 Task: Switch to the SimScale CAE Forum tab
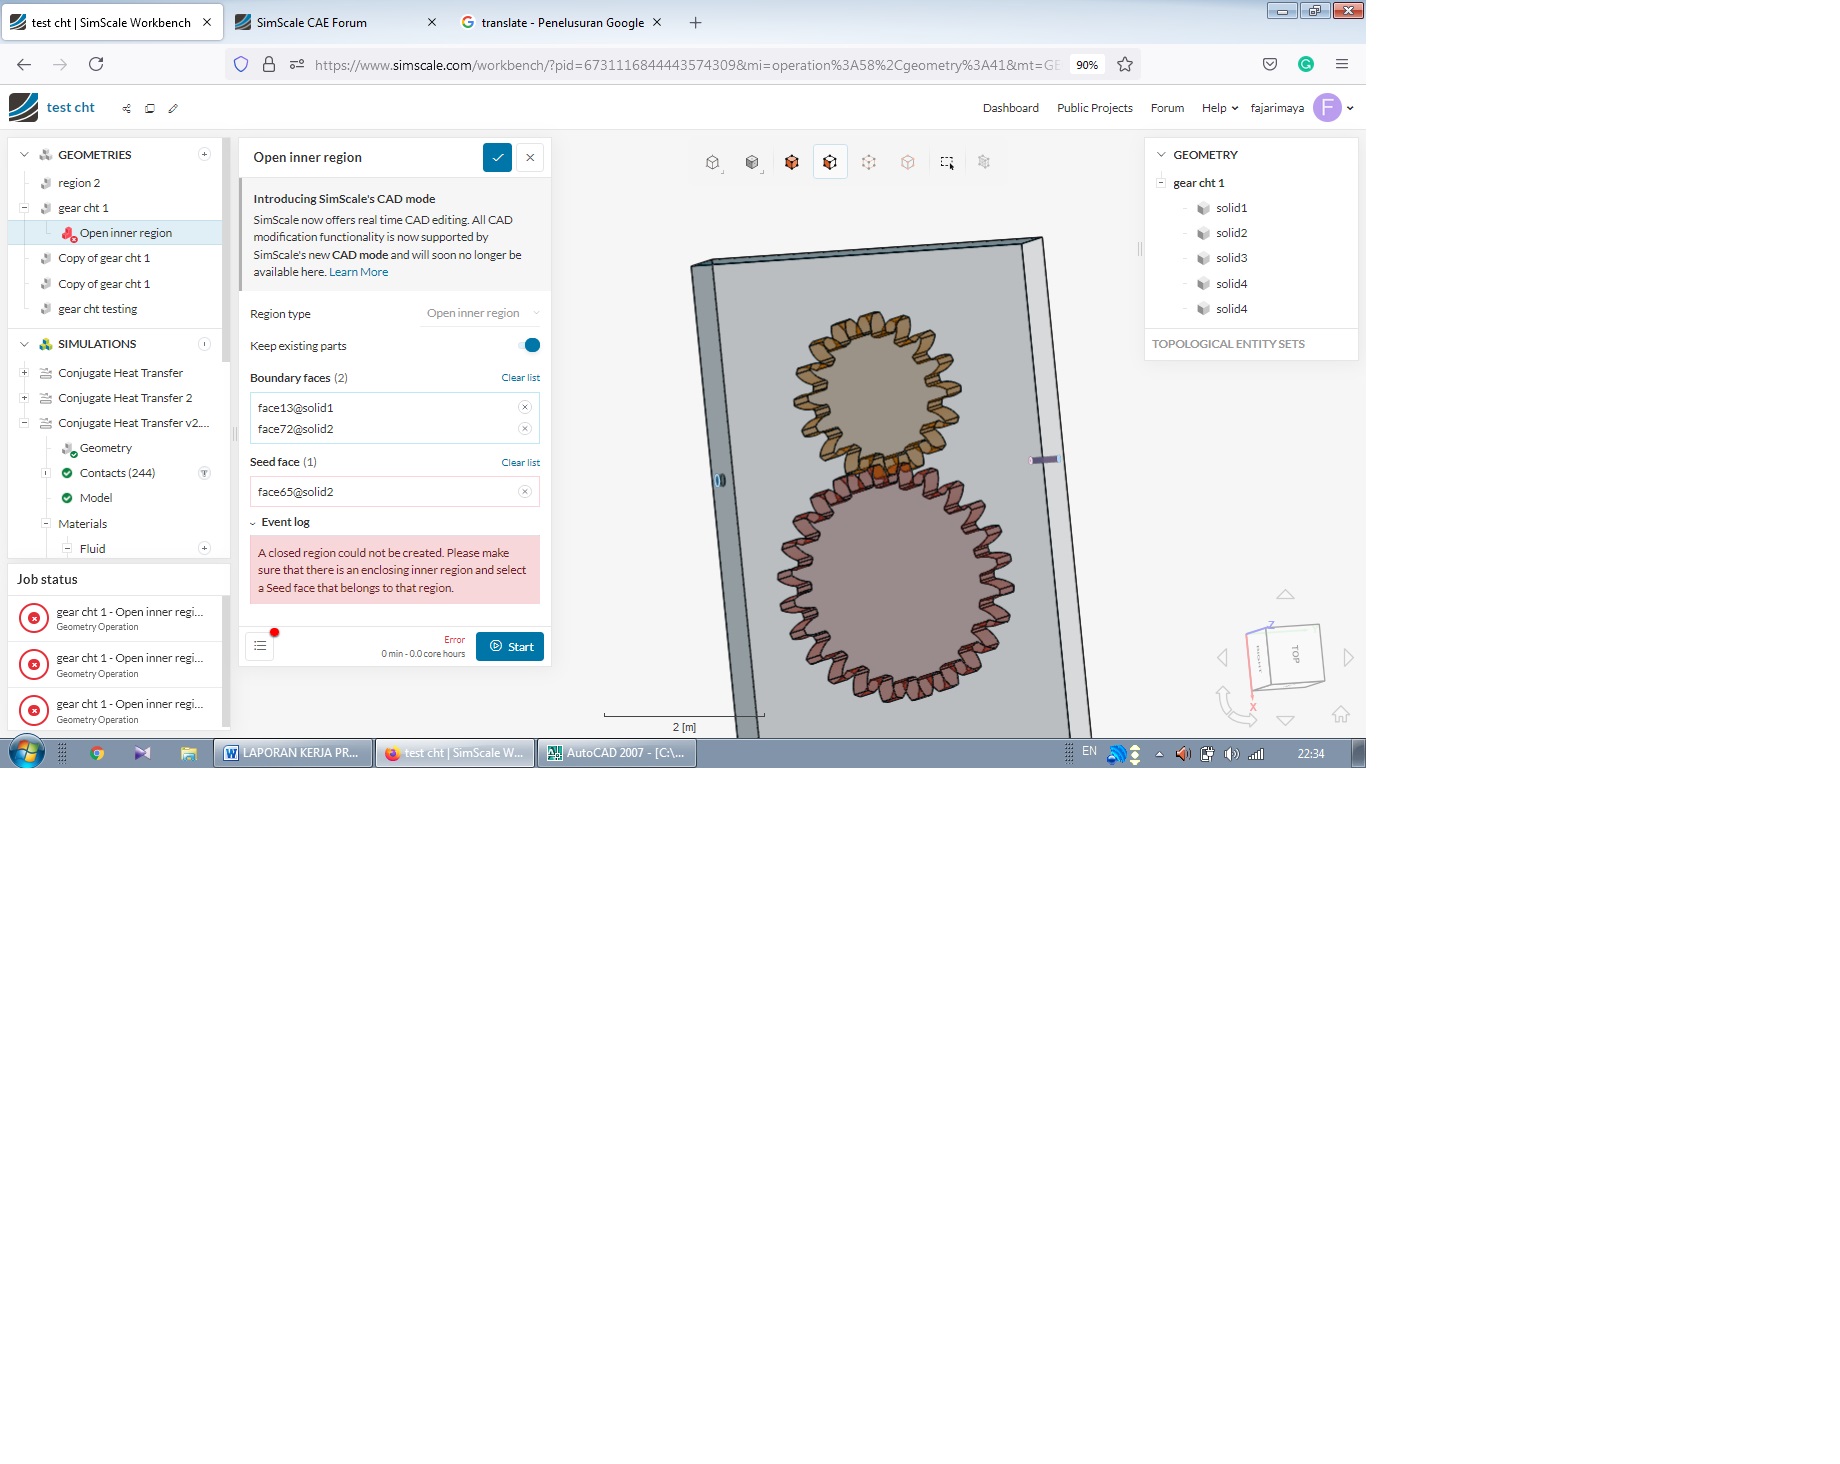click(x=335, y=22)
